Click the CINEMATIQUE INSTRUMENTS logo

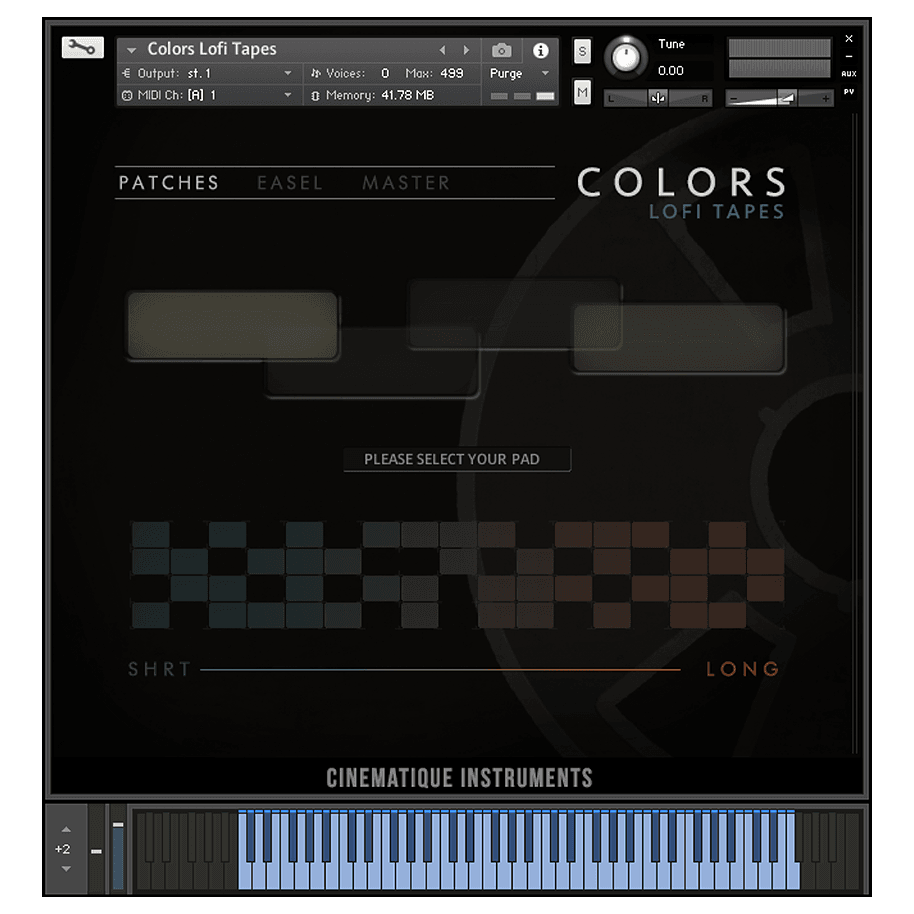click(459, 778)
